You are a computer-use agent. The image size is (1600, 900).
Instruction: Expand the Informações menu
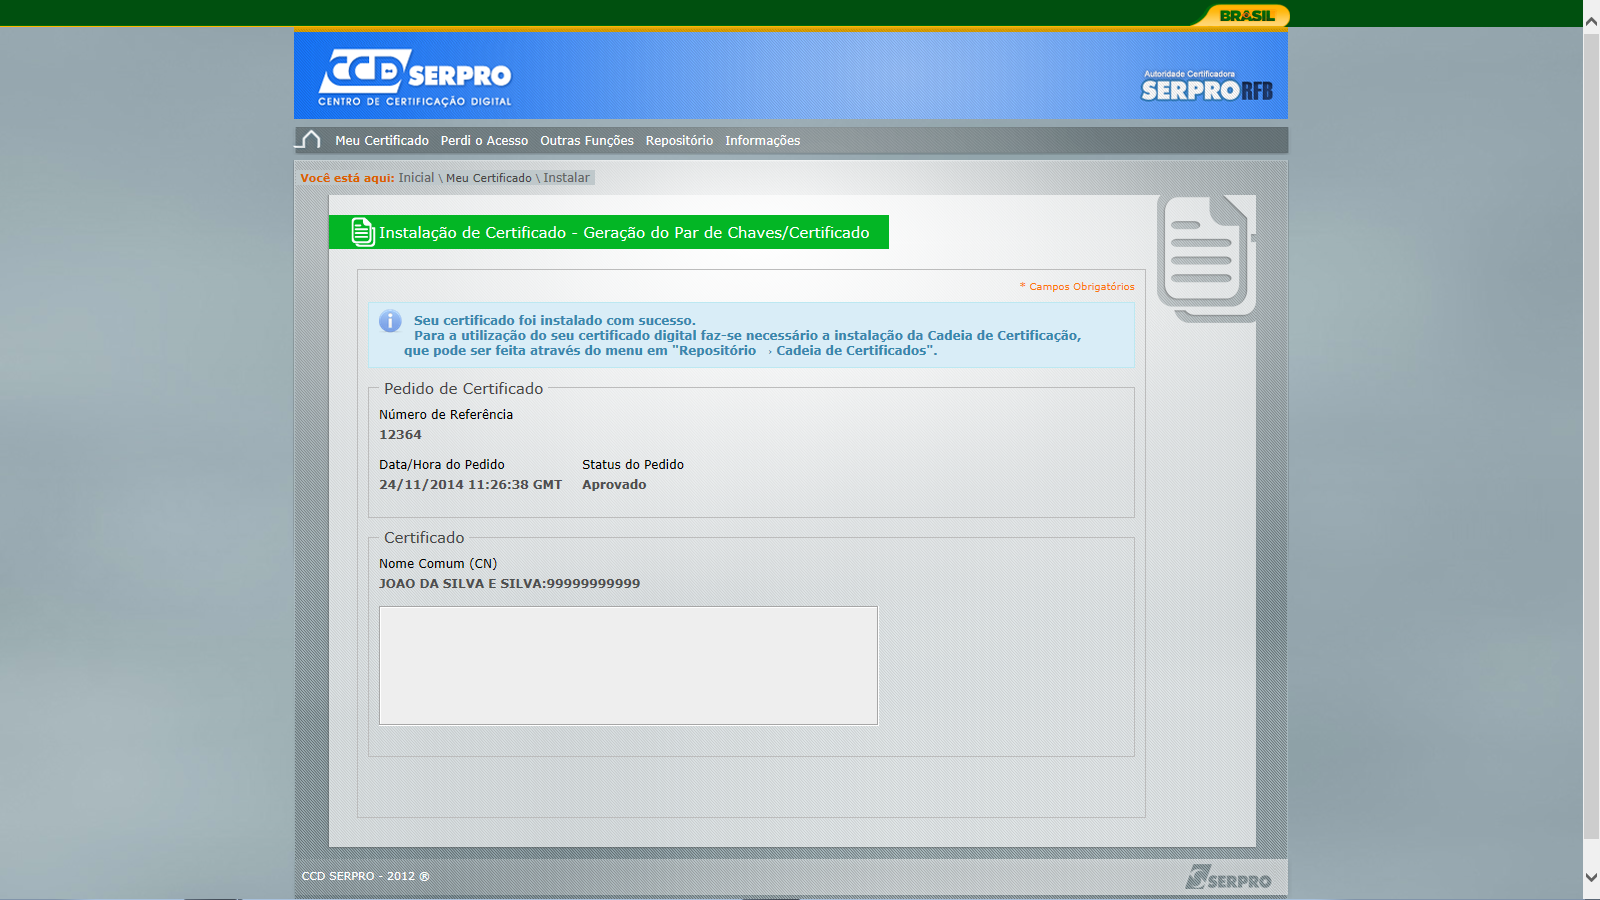(x=762, y=141)
